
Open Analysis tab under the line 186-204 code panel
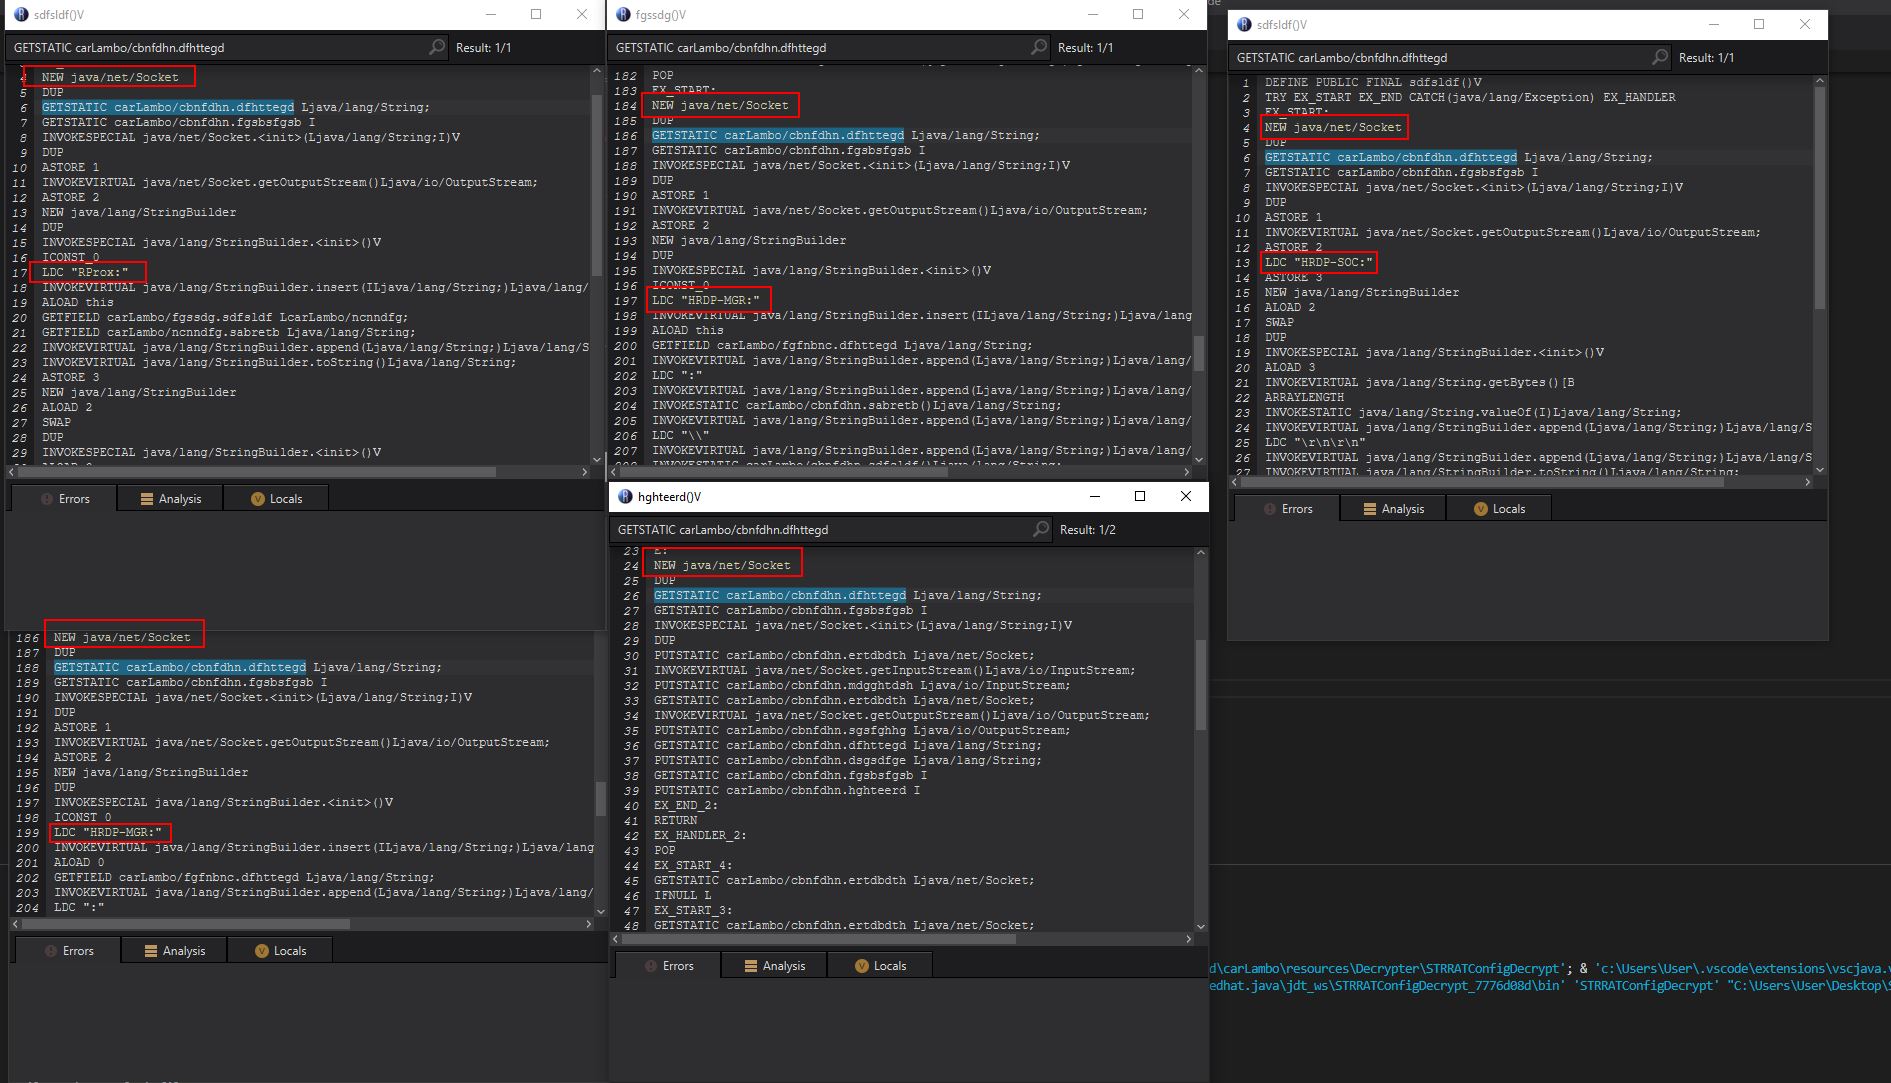tap(174, 950)
